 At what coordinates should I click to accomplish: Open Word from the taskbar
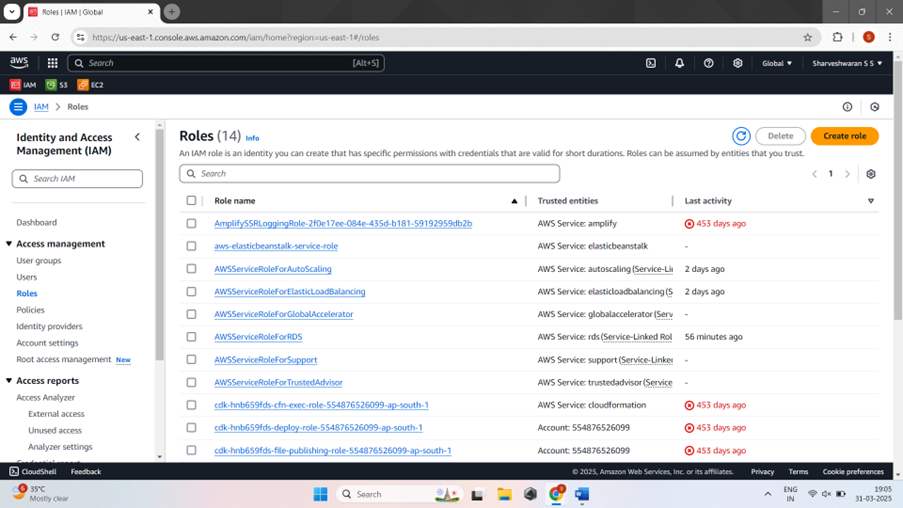point(582,494)
